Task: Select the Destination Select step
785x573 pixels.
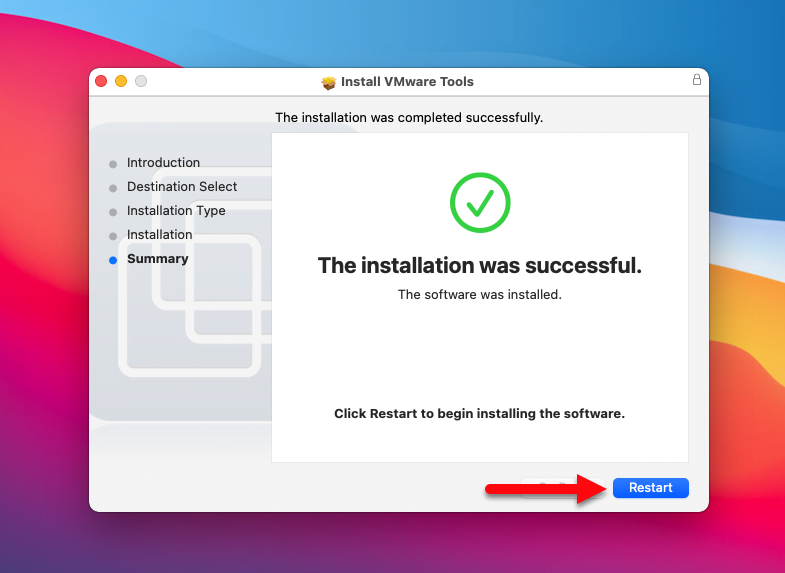Action: [x=182, y=187]
